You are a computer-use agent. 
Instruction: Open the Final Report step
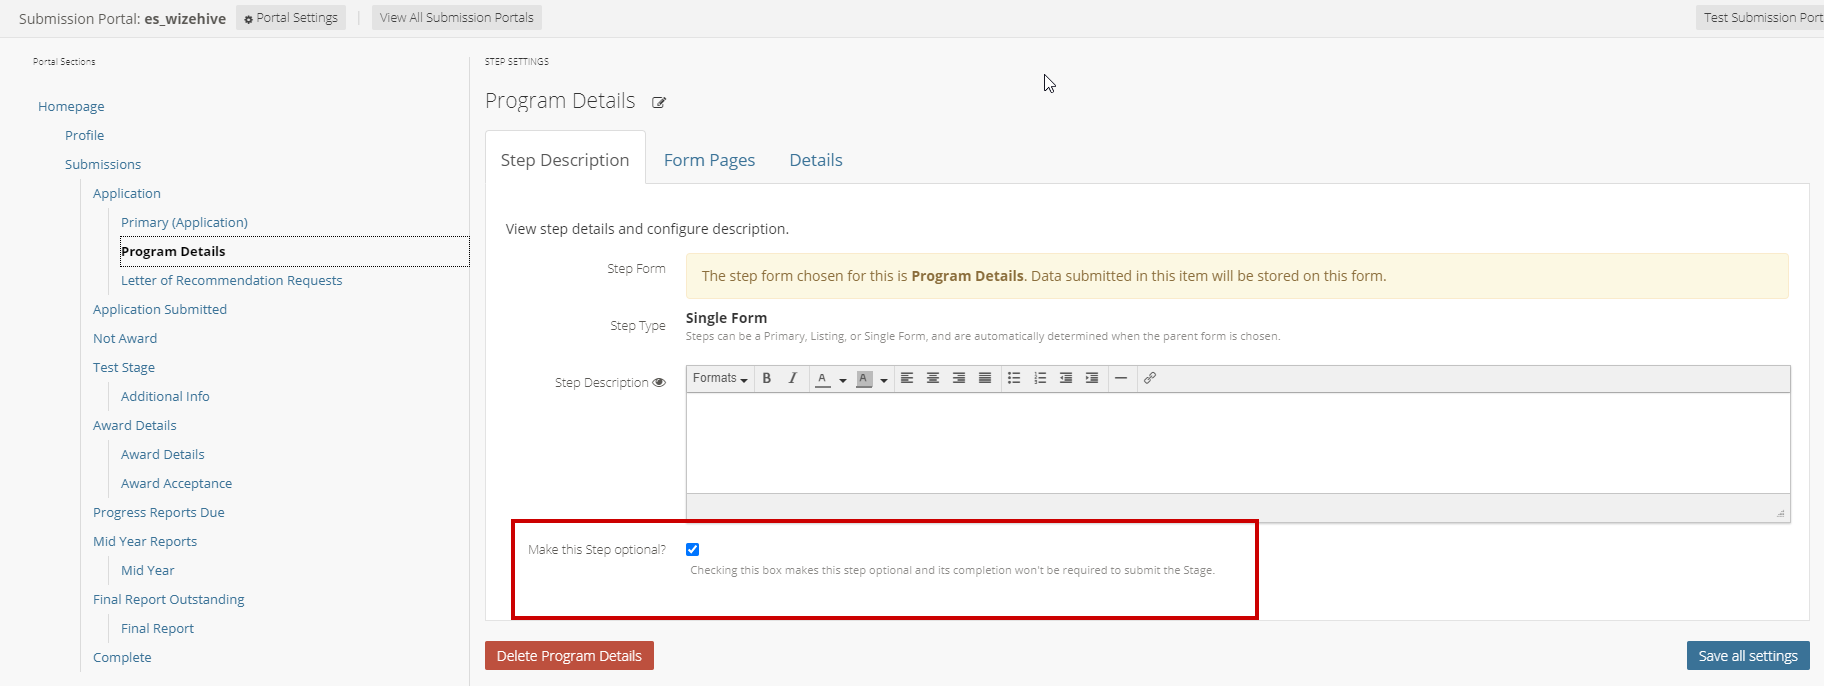[157, 628]
